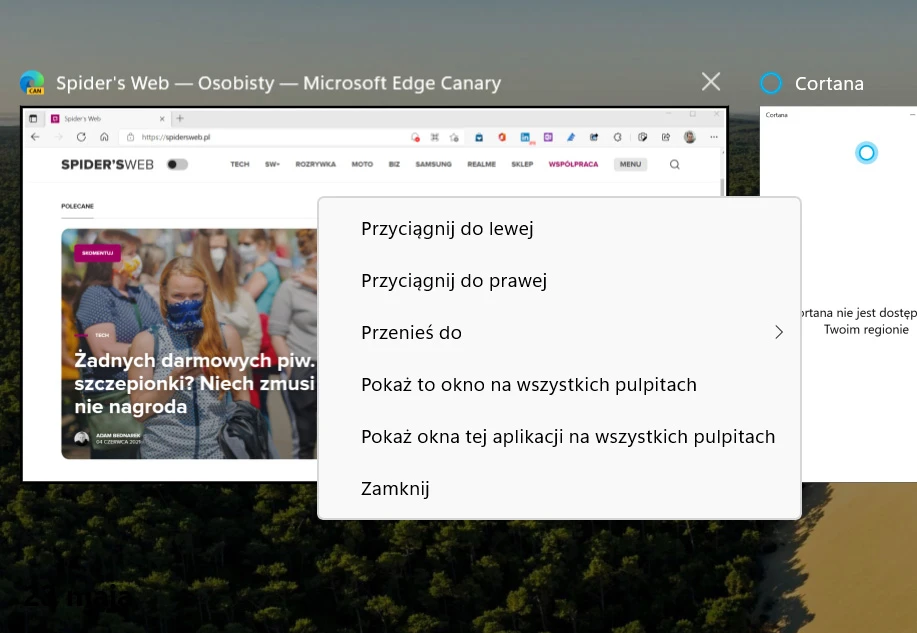Go back with the browser back arrow

pyautogui.click(x=35, y=137)
